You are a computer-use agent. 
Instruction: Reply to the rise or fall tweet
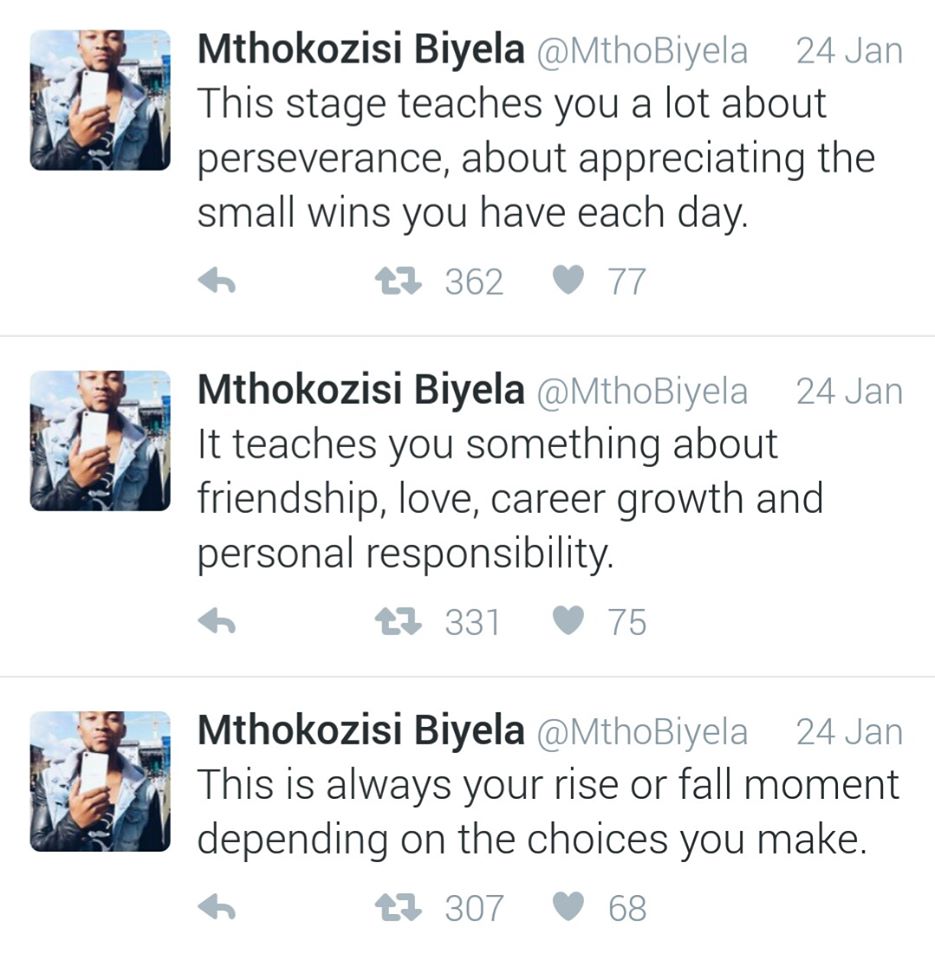217,907
